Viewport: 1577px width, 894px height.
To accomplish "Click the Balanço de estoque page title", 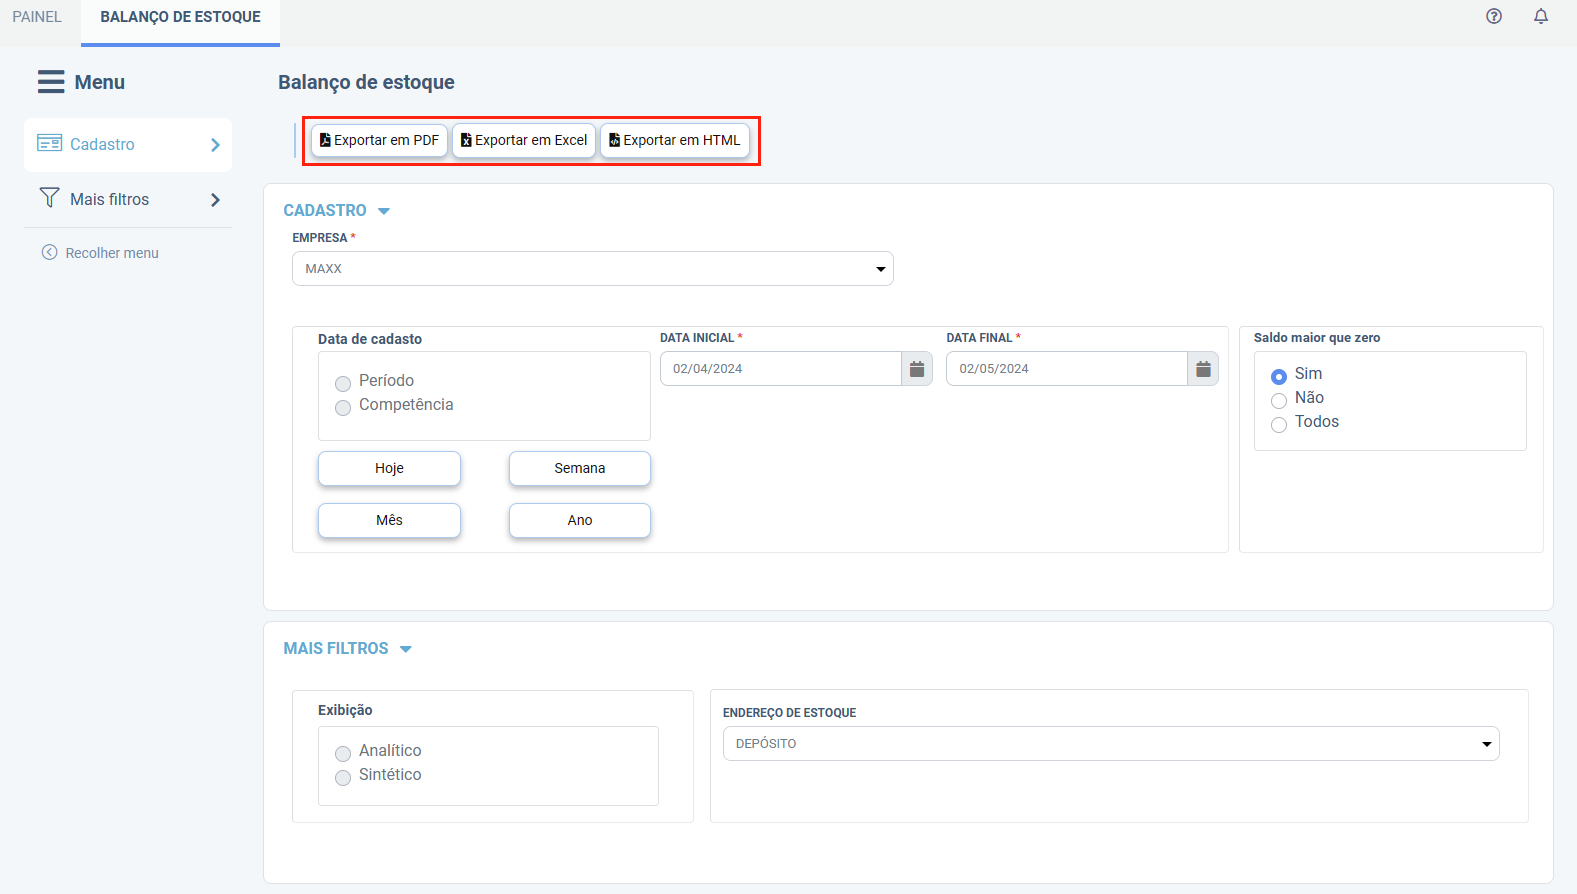I will click(x=366, y=82).
